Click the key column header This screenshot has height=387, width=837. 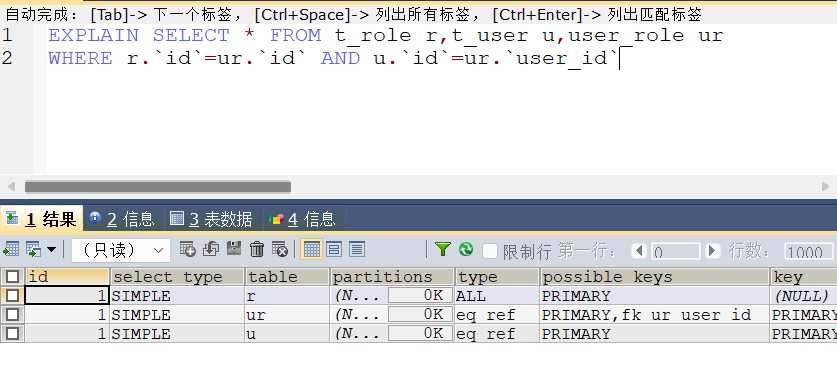click(803, 277)
